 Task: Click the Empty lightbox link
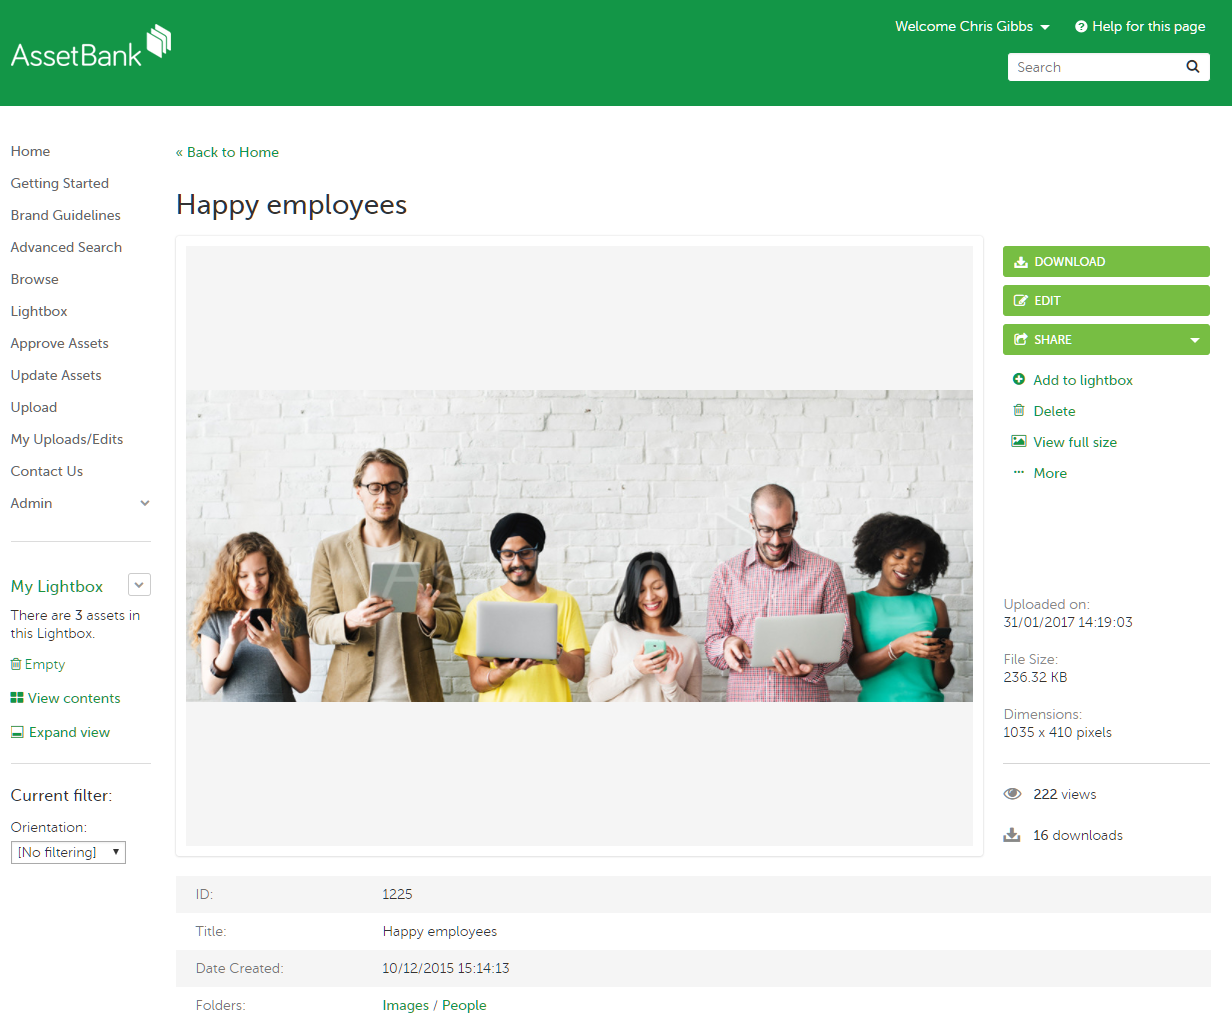[x=45, y=664]
